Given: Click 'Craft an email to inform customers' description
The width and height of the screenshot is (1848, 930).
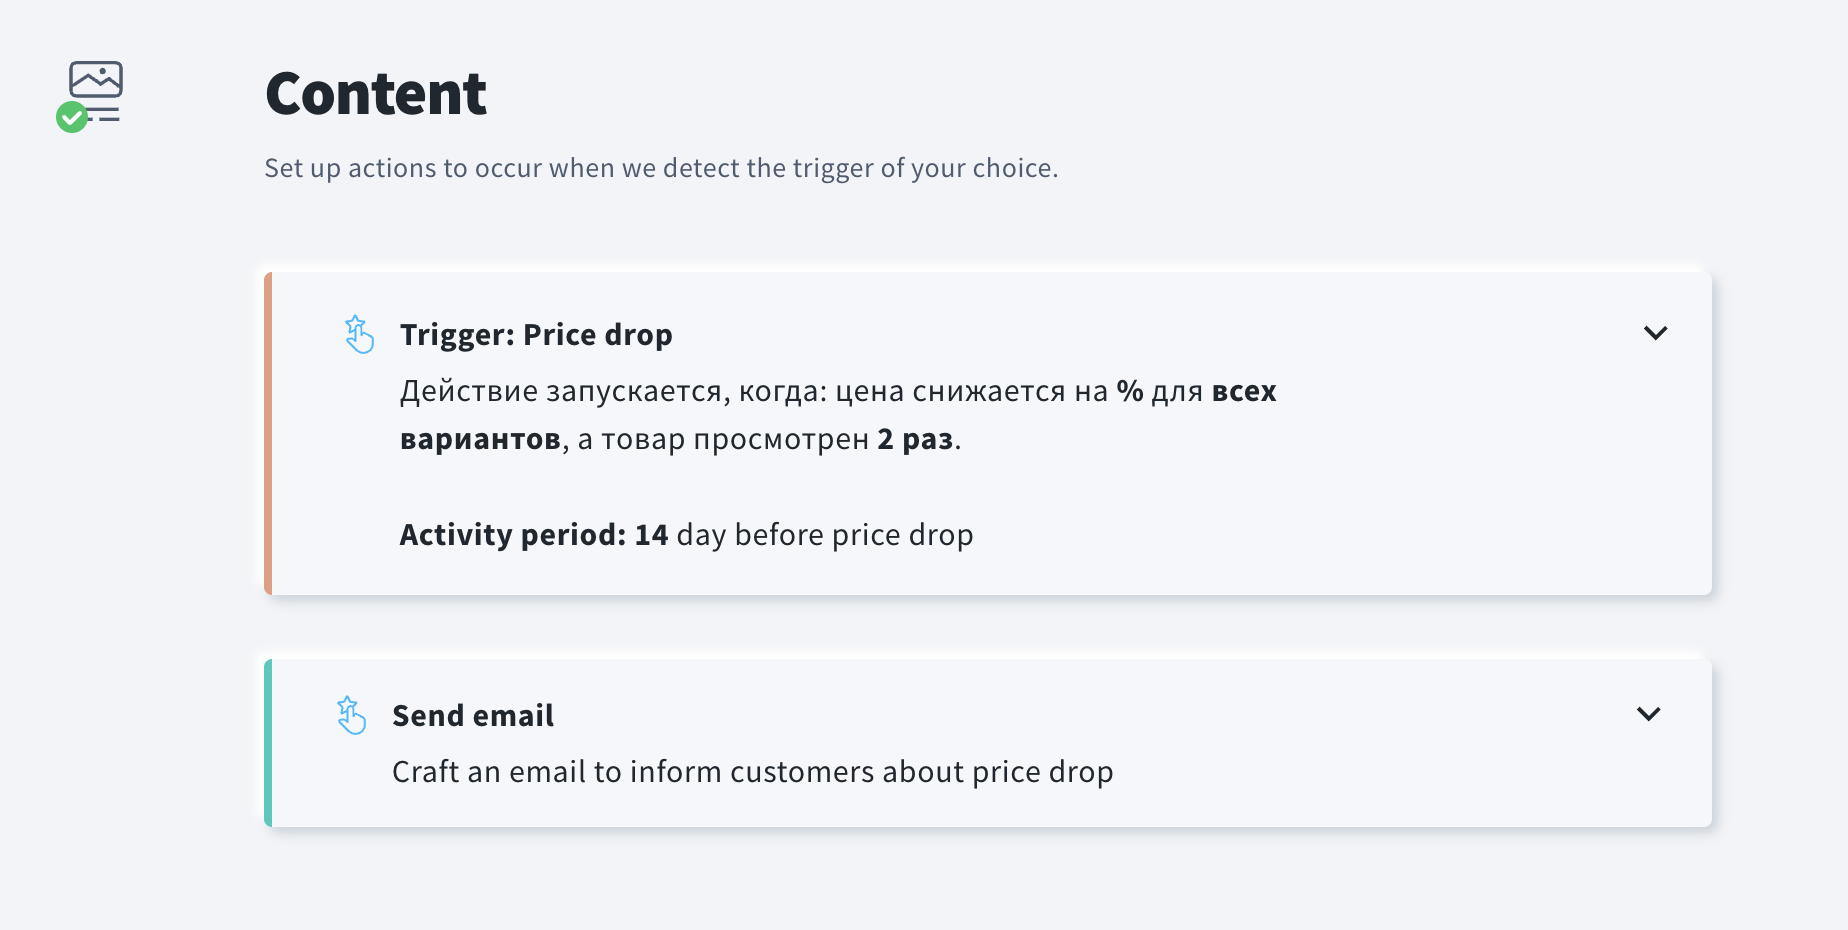Looking at the screenshot, I should (753, 772).
